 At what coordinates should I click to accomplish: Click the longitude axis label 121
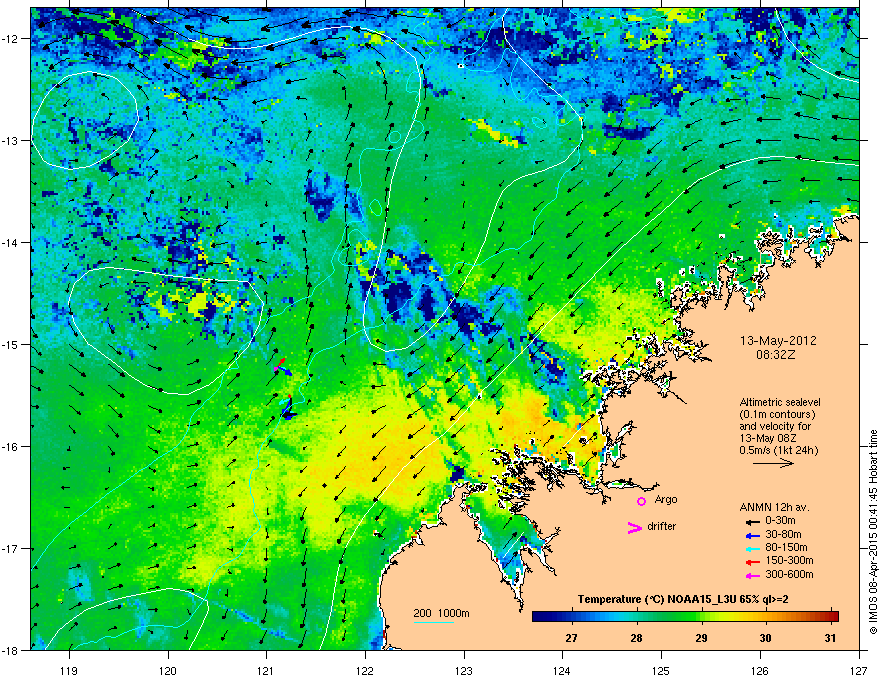(266, 670)
